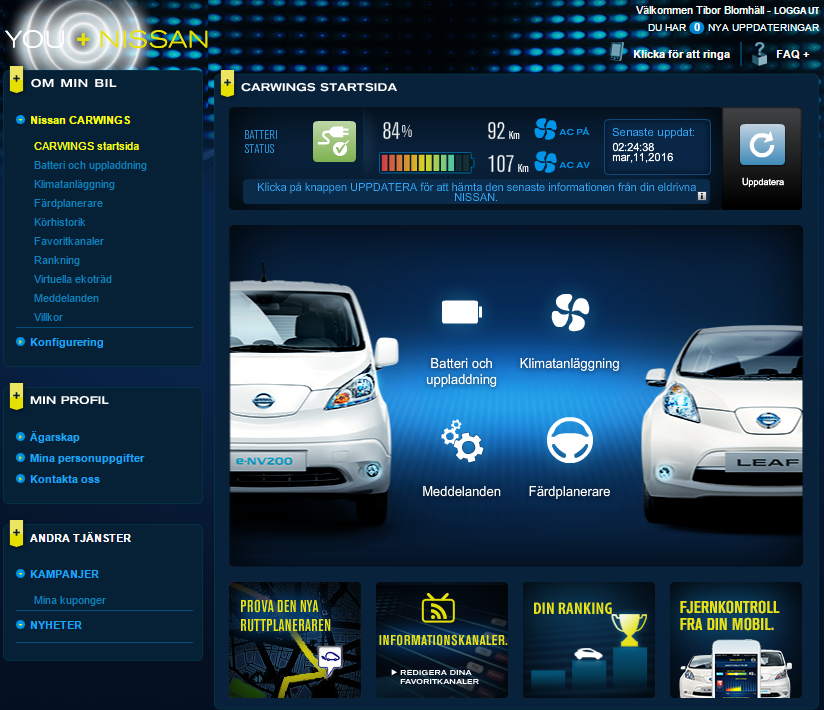The height and width of the screenshot is (710, 824).
Task: Click the 84% battery percentage value
Action: [x=397, y=131]
